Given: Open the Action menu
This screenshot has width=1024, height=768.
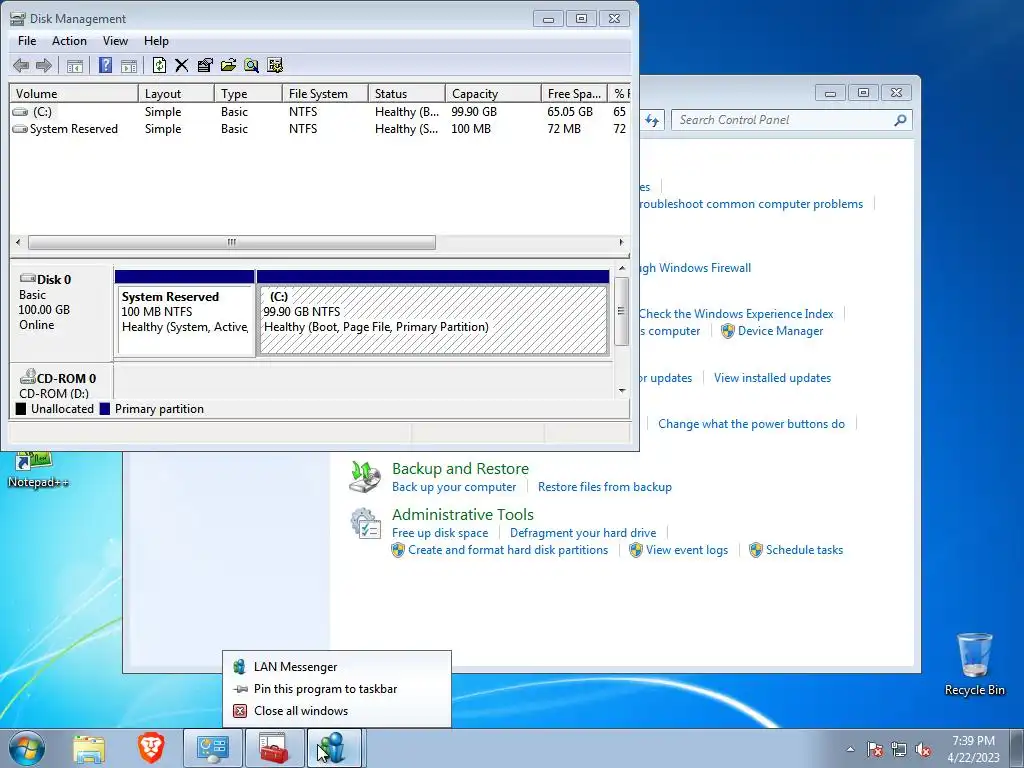Looking at the screenshot, I should point(69,40).
